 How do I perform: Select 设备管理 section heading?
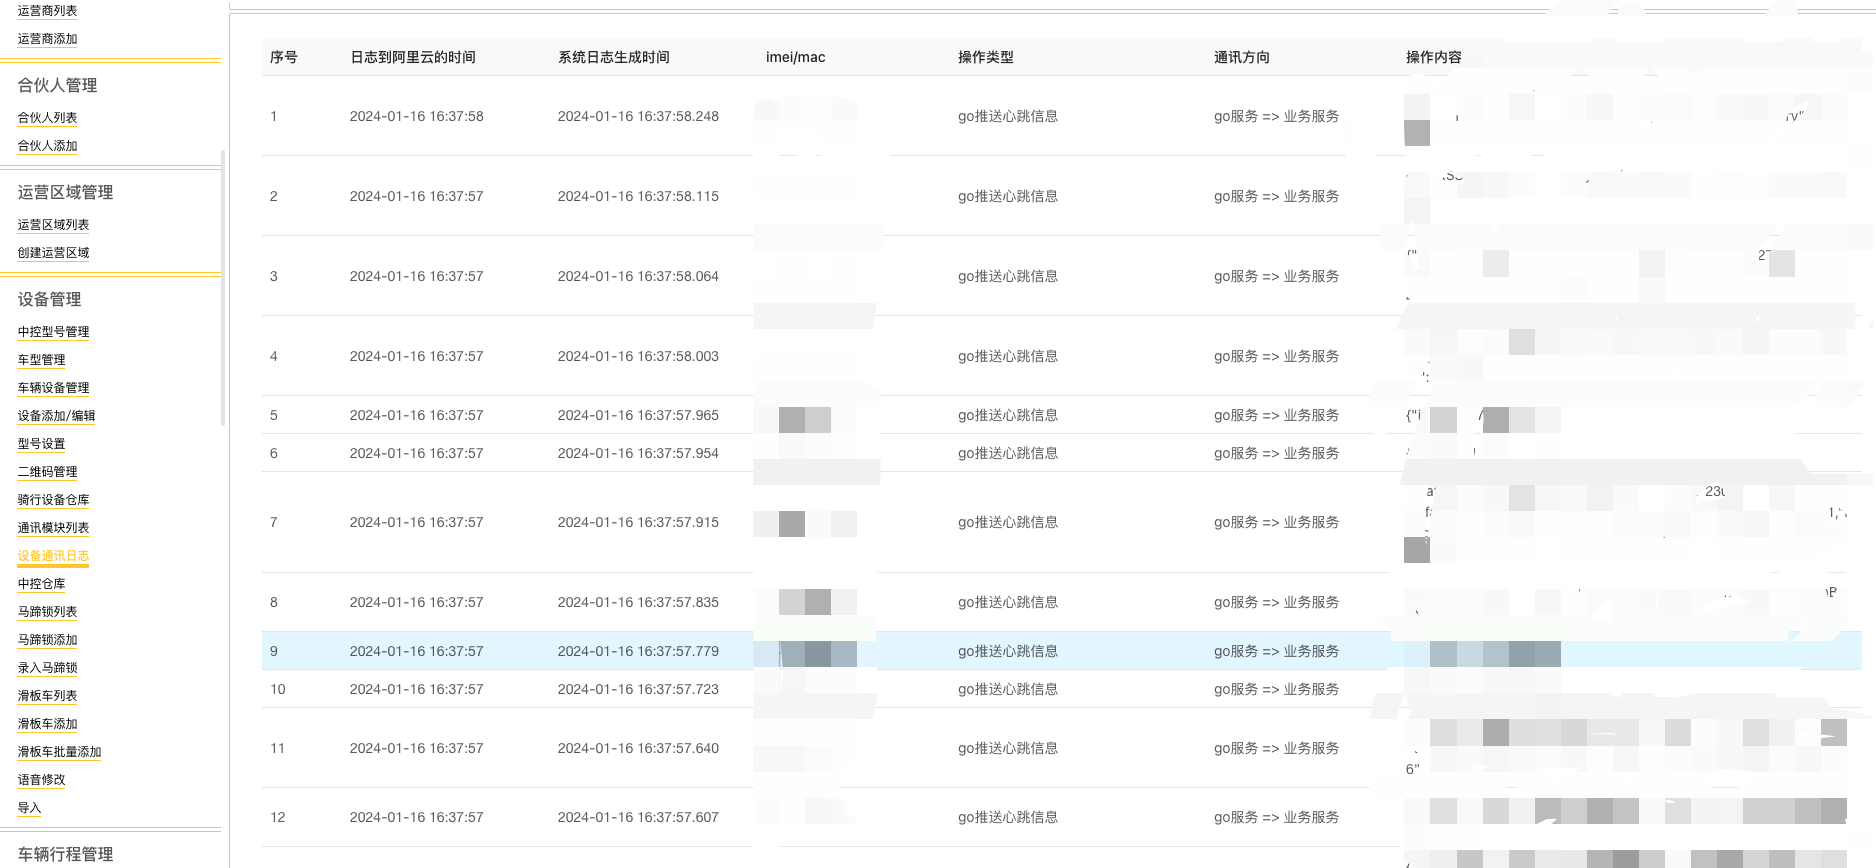pyautogui.click(x=49, y=300)
